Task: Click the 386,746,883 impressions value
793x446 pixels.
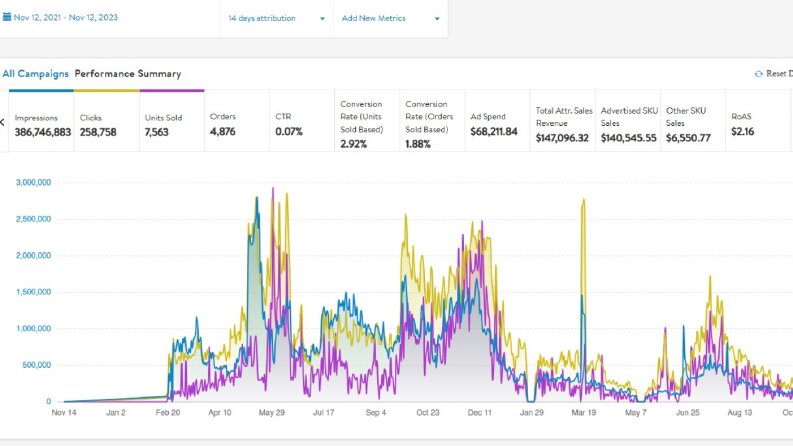Action: point(42,132)
